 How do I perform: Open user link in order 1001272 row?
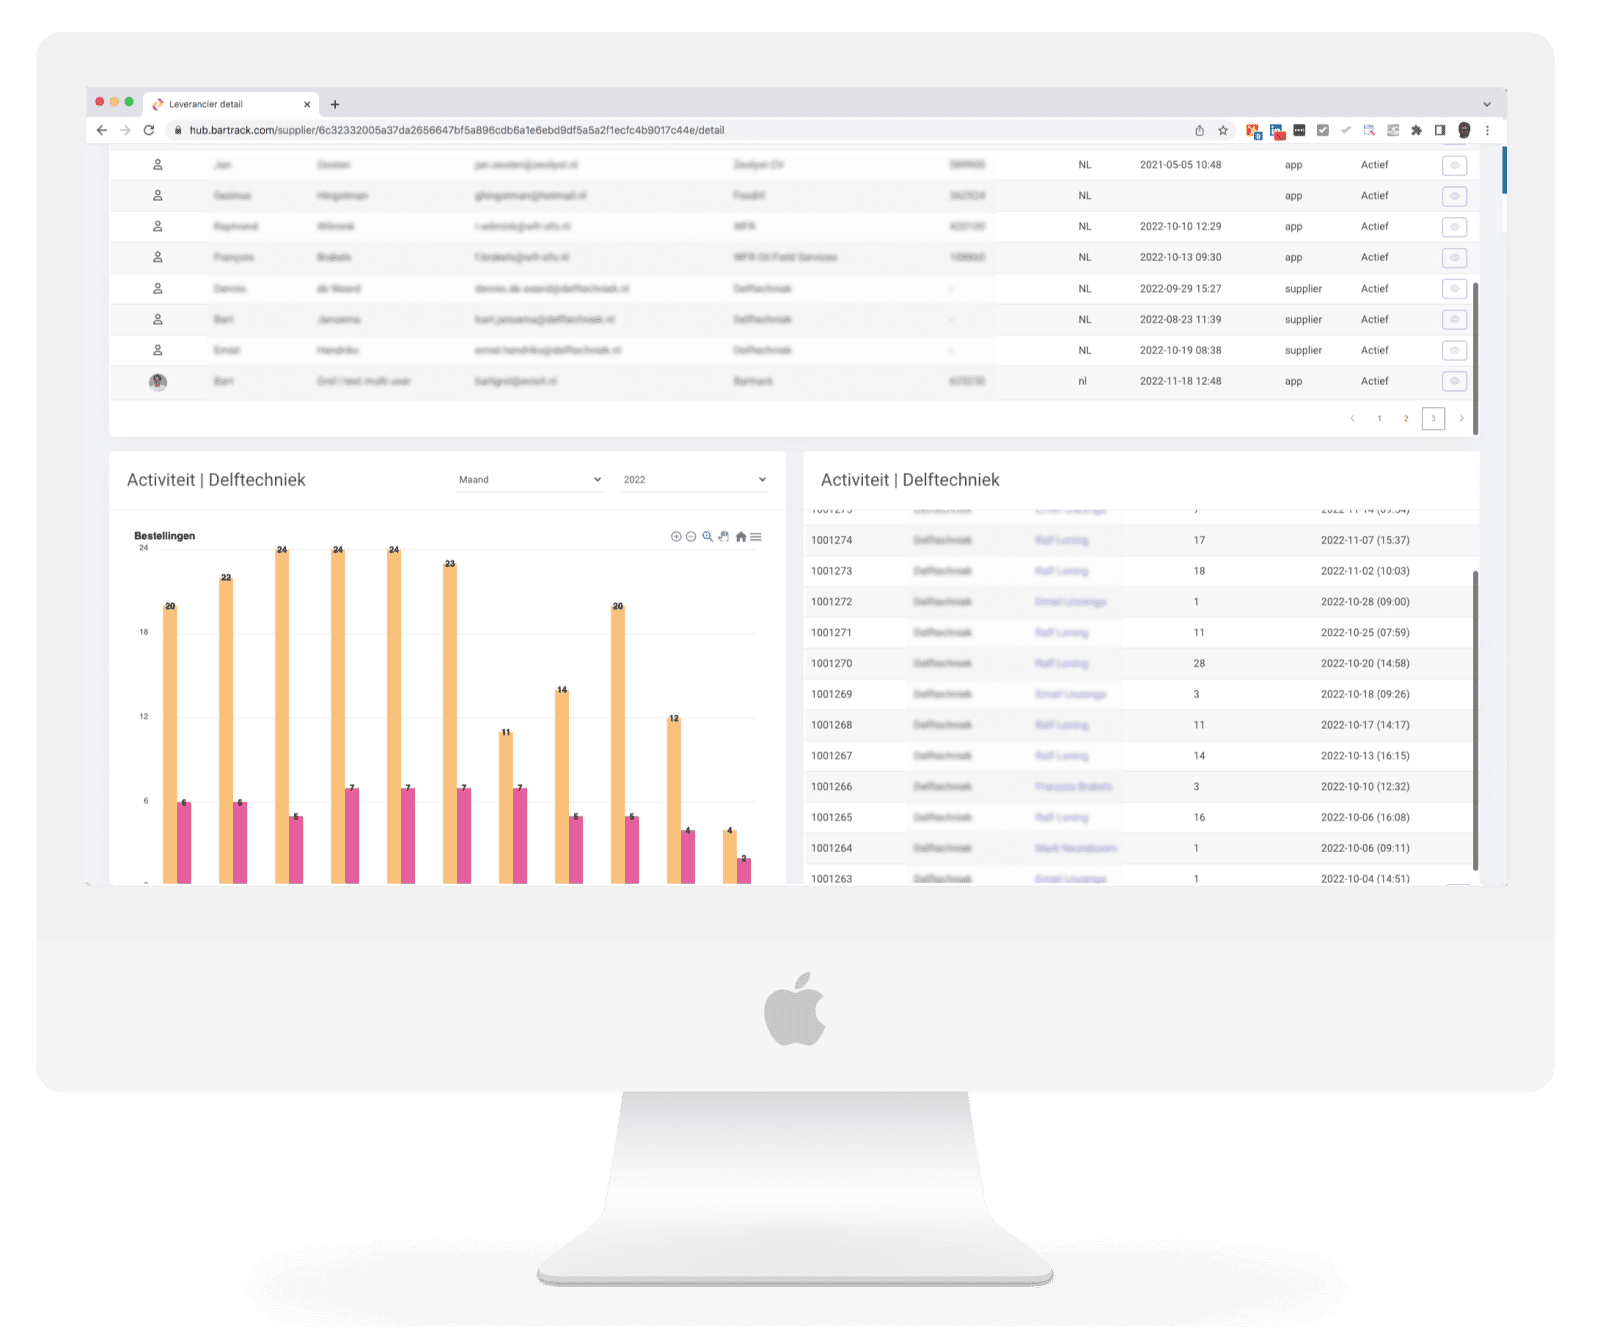1070,602
